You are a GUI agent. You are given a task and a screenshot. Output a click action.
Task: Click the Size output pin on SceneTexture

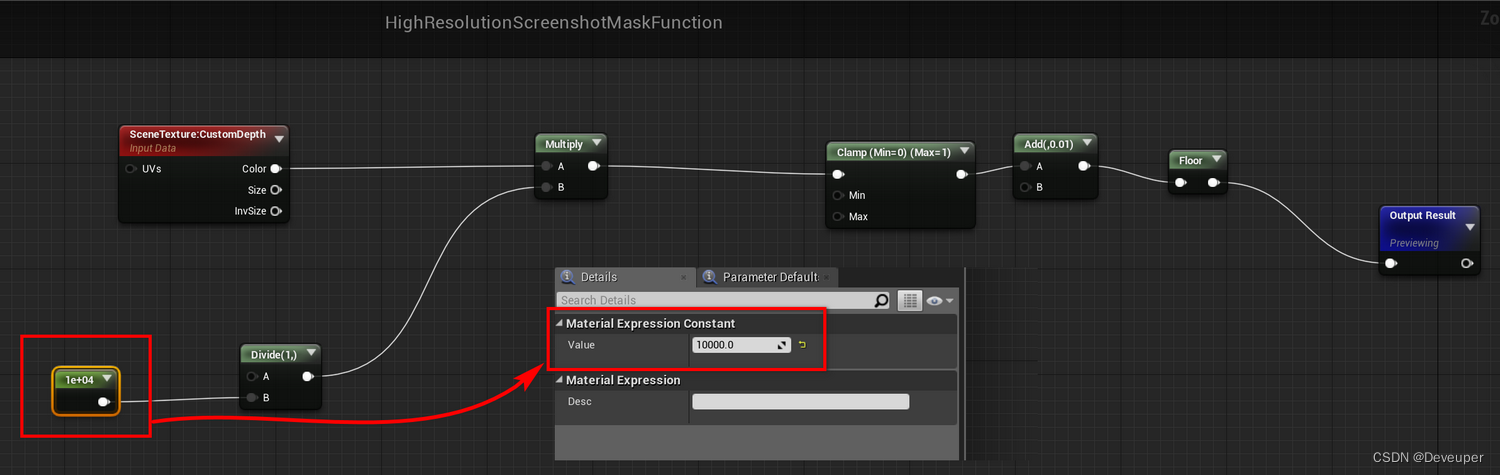pos(276,190)
